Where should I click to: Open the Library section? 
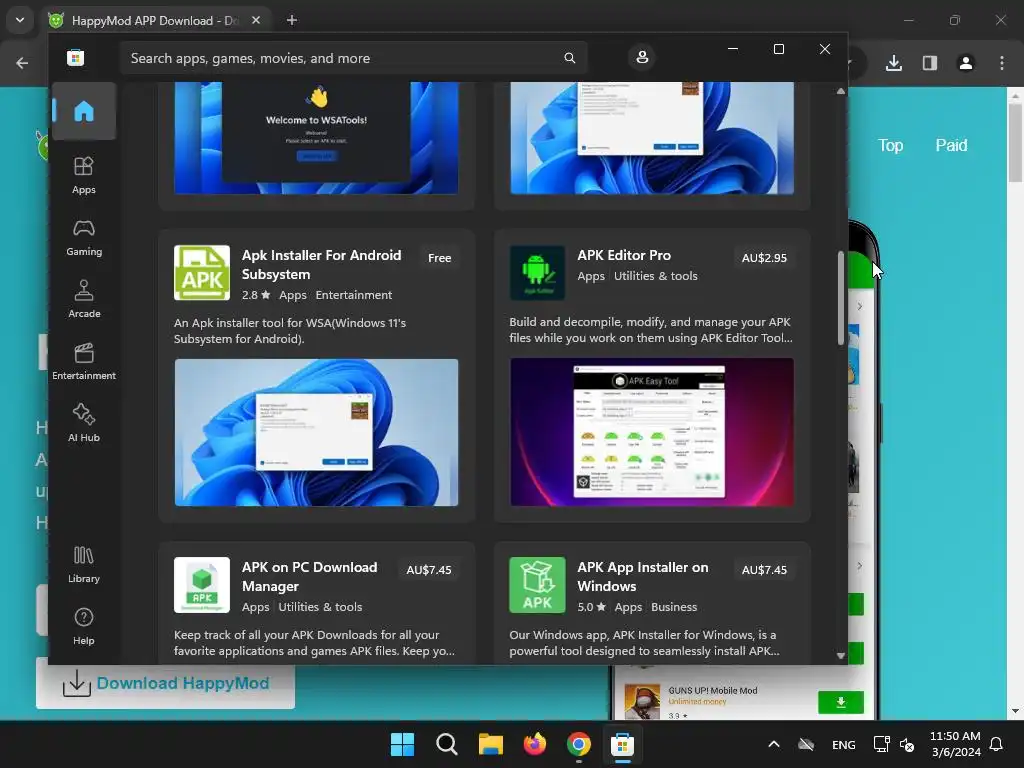pyautogui.click(x=84, y=564)
